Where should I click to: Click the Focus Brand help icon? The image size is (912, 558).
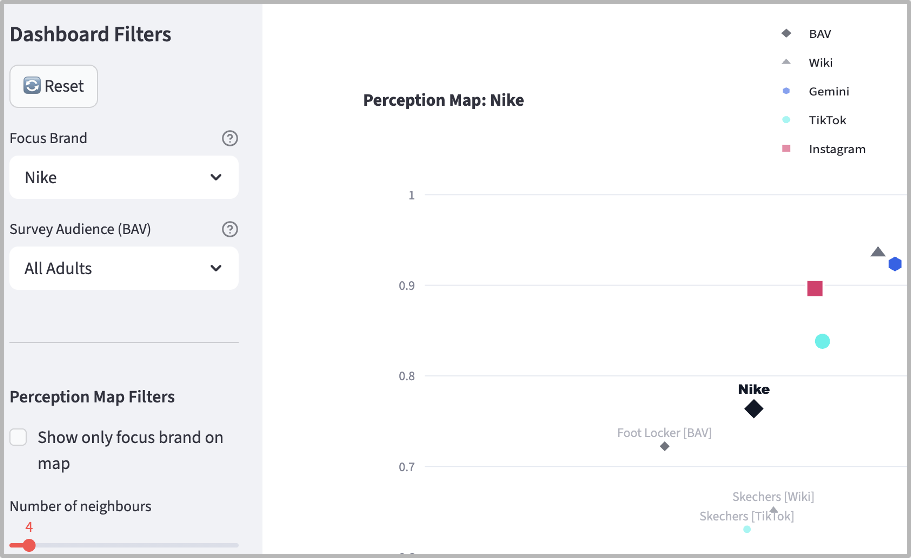coord(230,138)
